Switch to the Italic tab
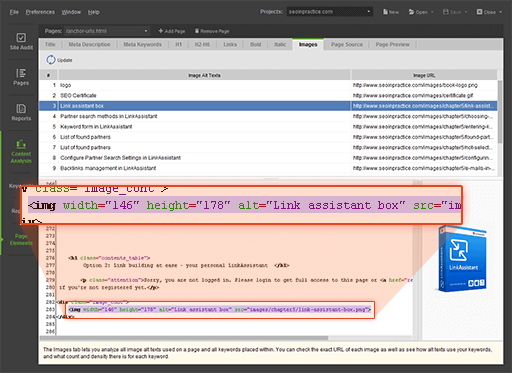Viewport: 512px width, 373px height. pyautogui.click(x=280, y=44)
